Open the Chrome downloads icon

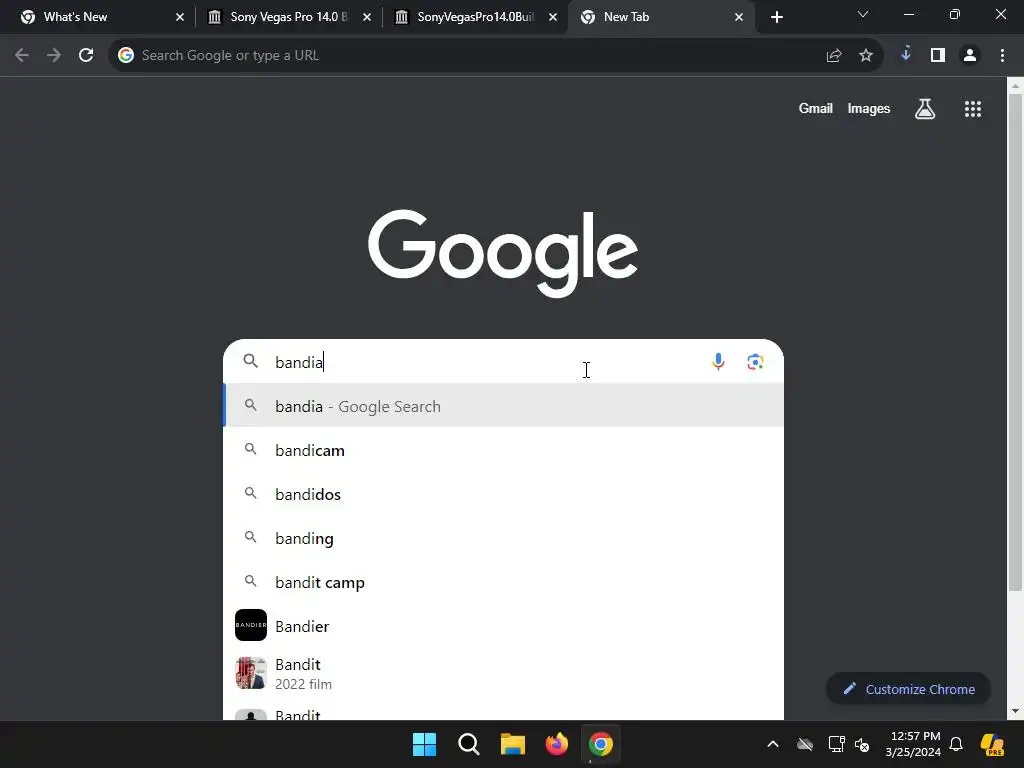(x=906, y=54)
